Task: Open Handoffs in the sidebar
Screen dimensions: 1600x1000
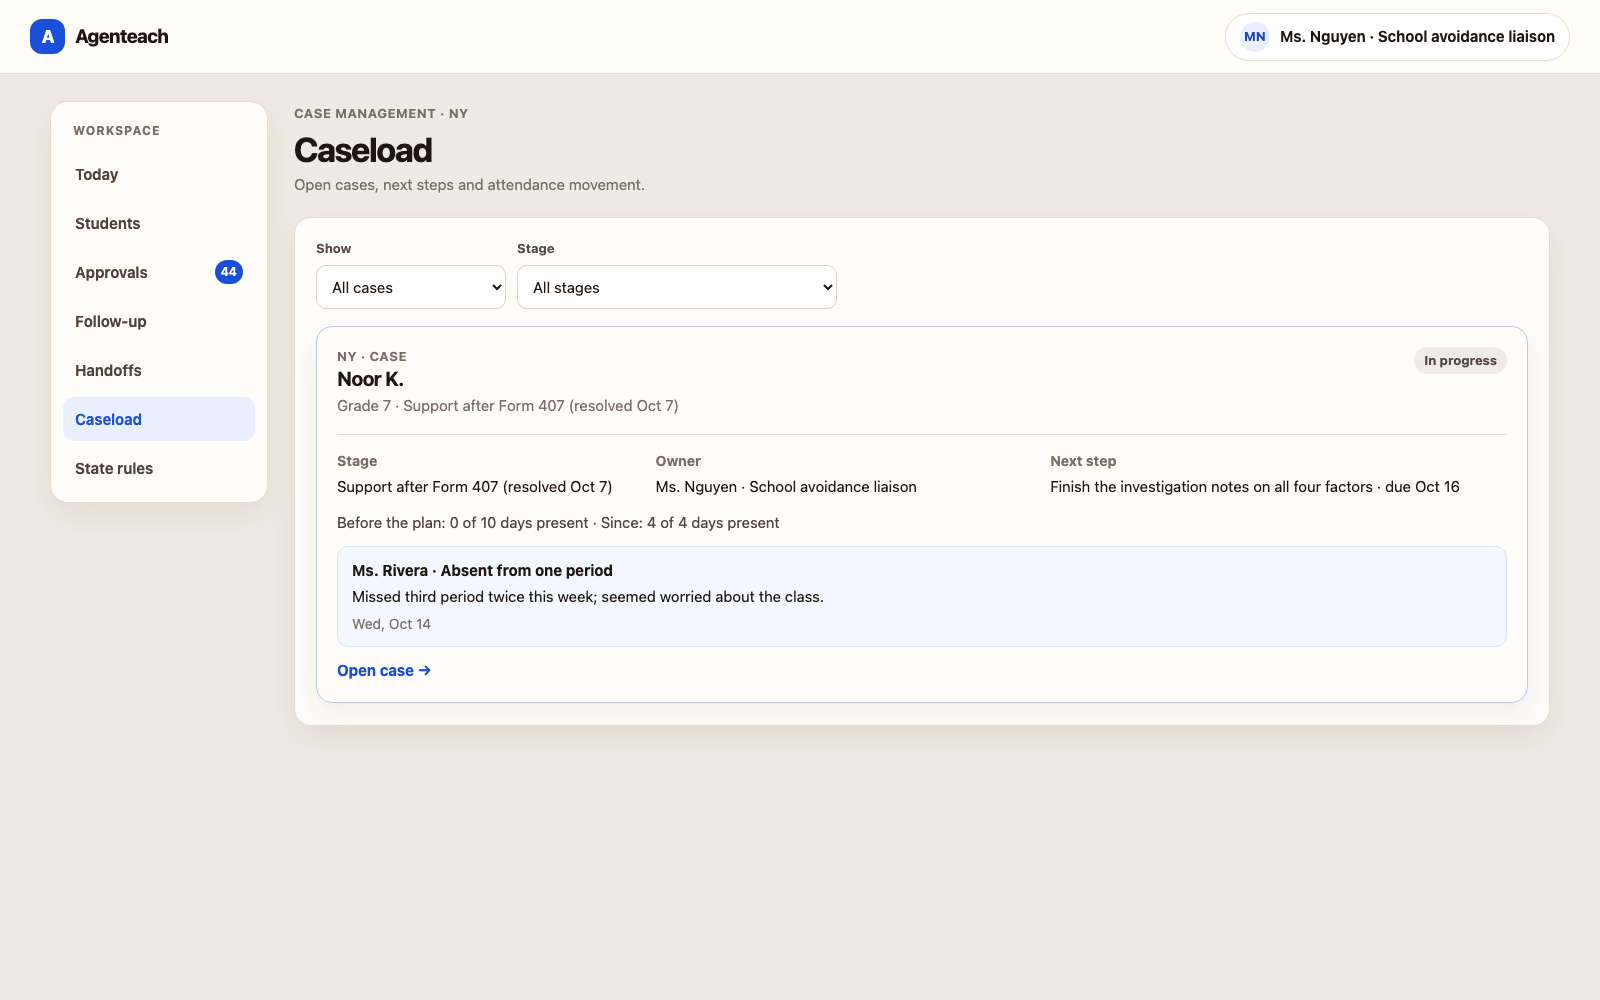Action: pos(159,370)
